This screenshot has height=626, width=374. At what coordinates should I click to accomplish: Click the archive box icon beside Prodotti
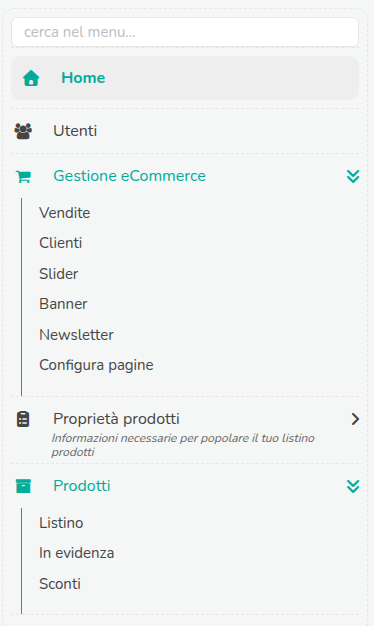tap(23, 486)
